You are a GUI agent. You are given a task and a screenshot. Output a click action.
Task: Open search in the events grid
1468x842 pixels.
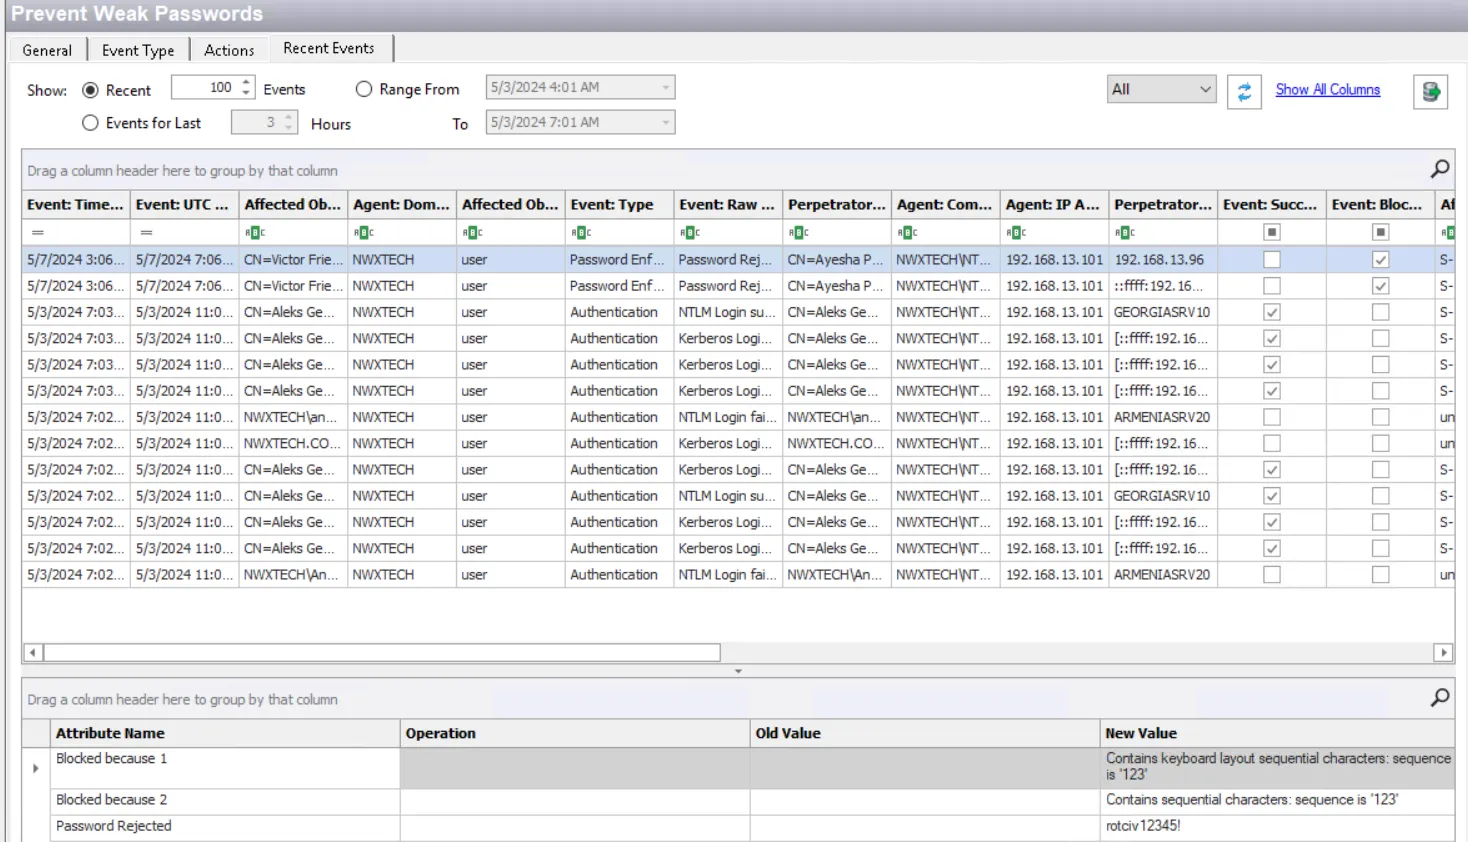(x=1439, y=169)
